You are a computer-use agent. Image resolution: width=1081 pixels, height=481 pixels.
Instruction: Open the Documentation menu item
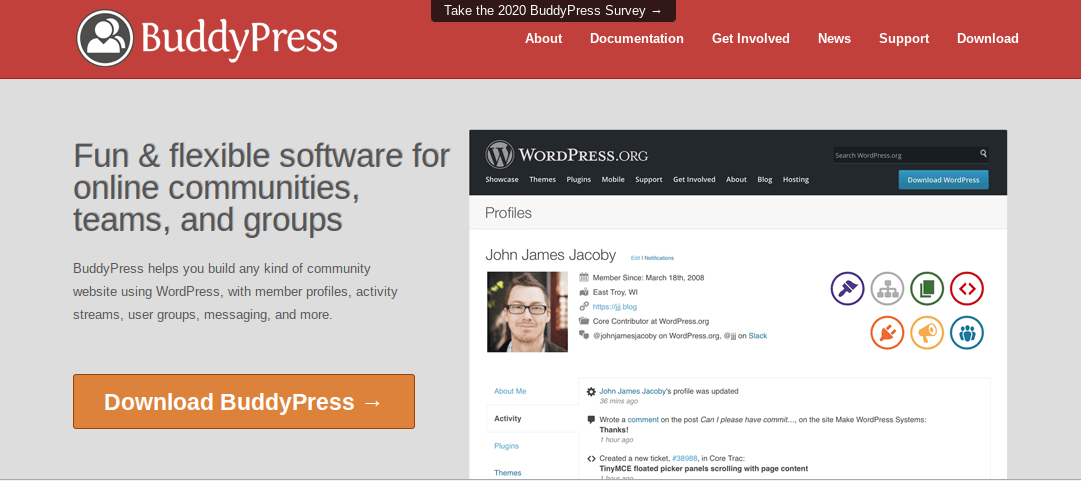pos(636,39)
